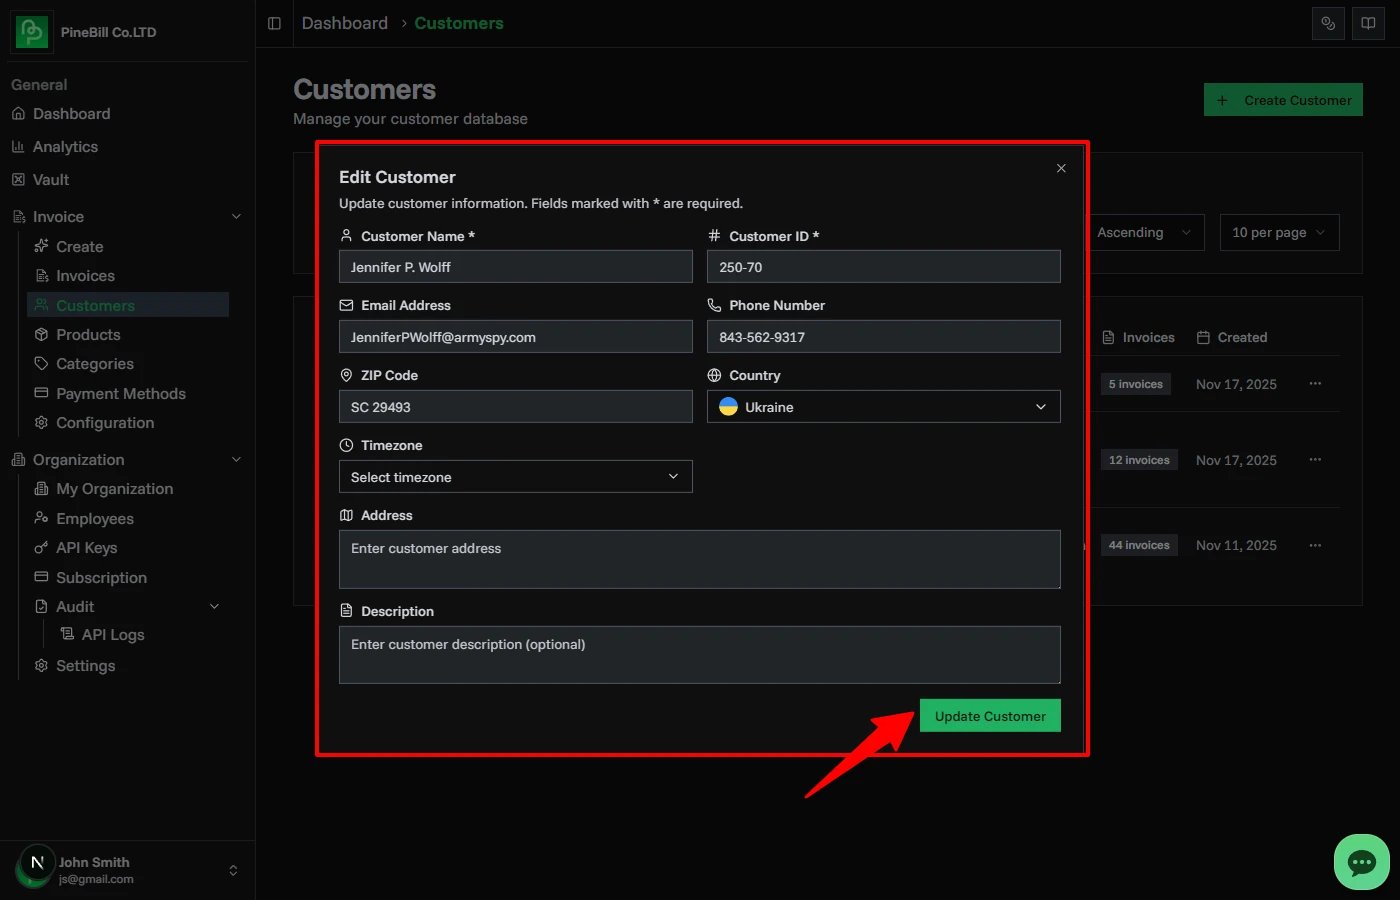The width and height of the screenshot is (1400, 900).
Task: Select Products under Invoice
Action: click(x=87, y=334)
